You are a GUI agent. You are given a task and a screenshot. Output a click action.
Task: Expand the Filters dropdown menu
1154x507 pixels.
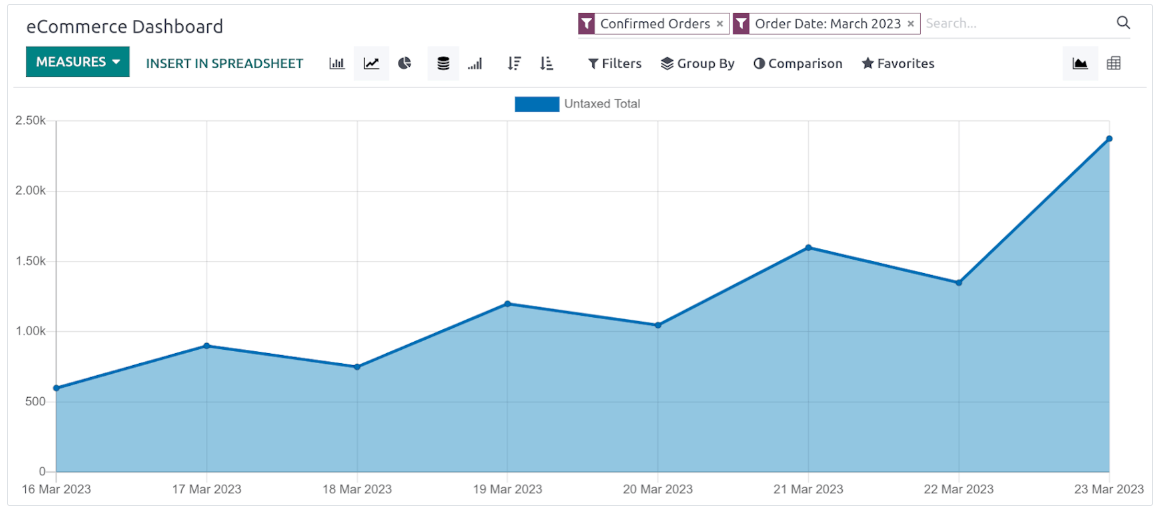615,63
